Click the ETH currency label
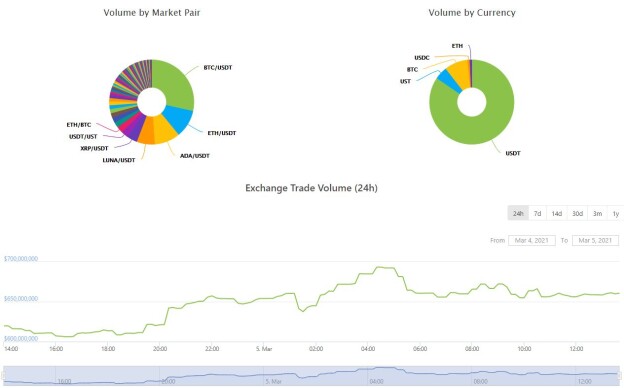This screenshot has width=624, height=388. click(457, 46)
